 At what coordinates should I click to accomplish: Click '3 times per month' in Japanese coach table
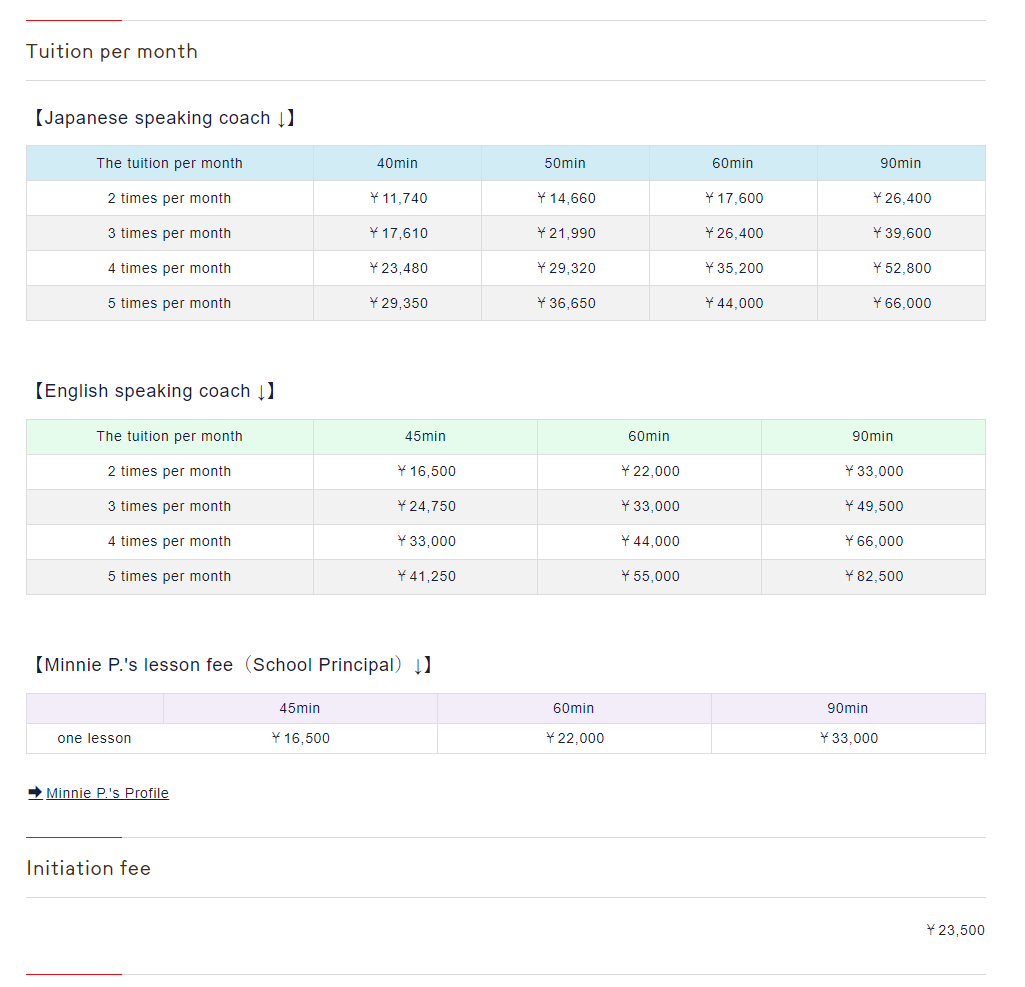pyautogui.click(x=169, y=233)
